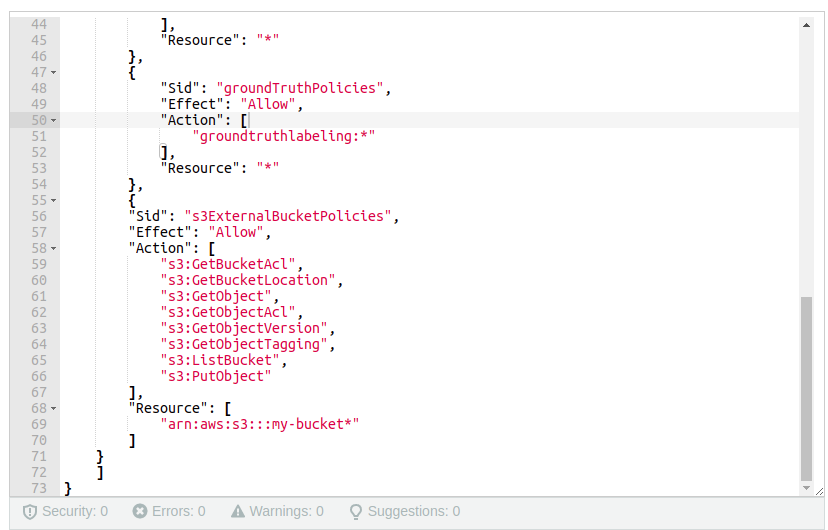The height and width of the screenshot is (530, 828).
Task: Collapse the code block at line 47
Action: [53, 72]
